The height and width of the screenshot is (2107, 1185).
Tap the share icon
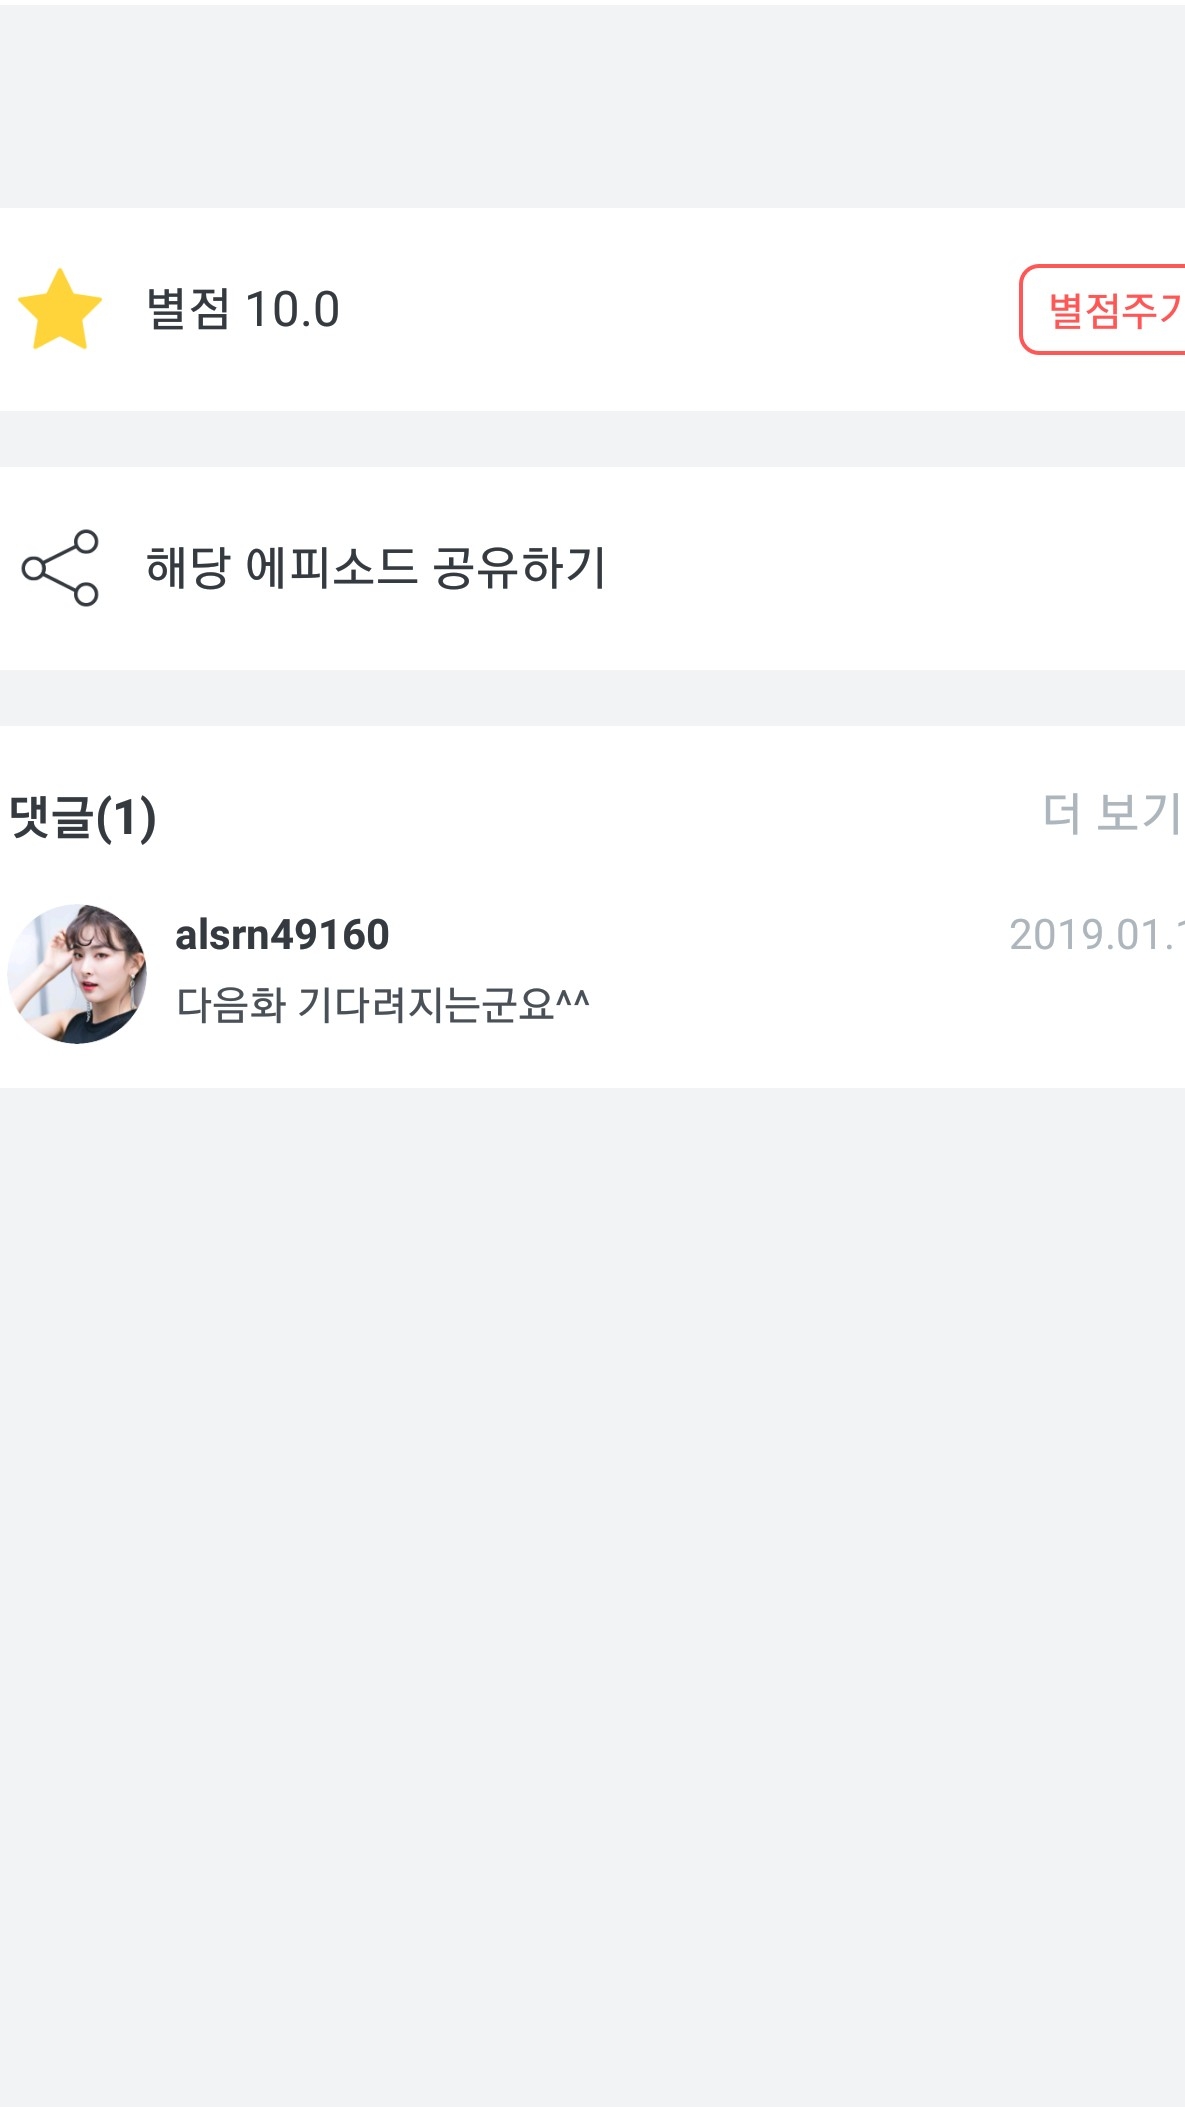(60, 568)
